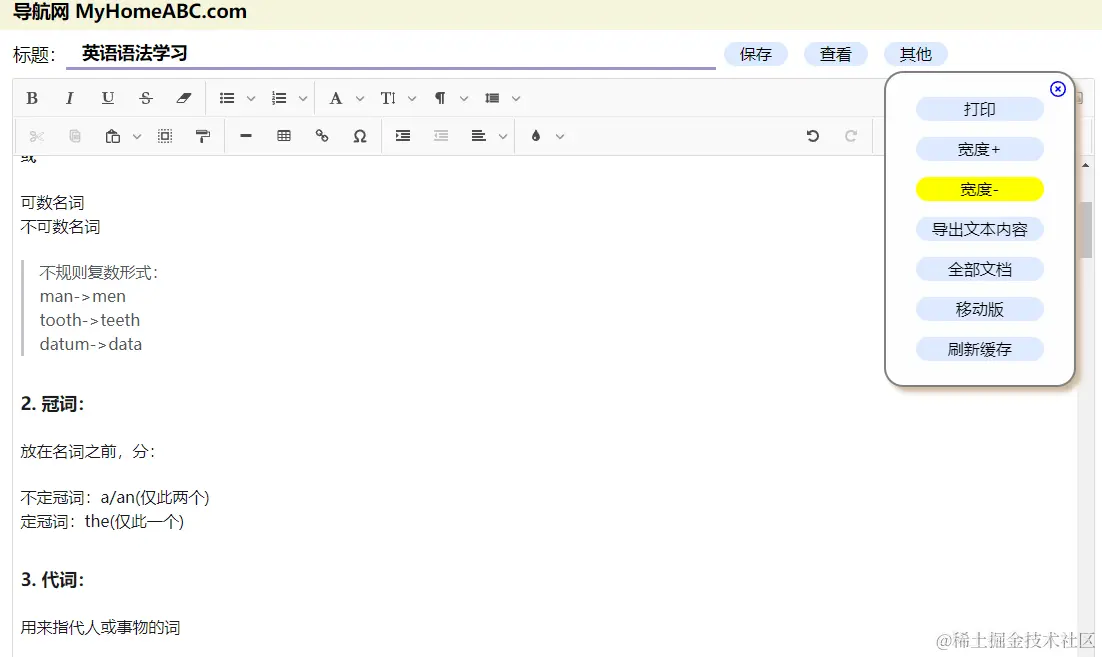Insert a hyperlink using the link icon

click(x=322, y=135)
